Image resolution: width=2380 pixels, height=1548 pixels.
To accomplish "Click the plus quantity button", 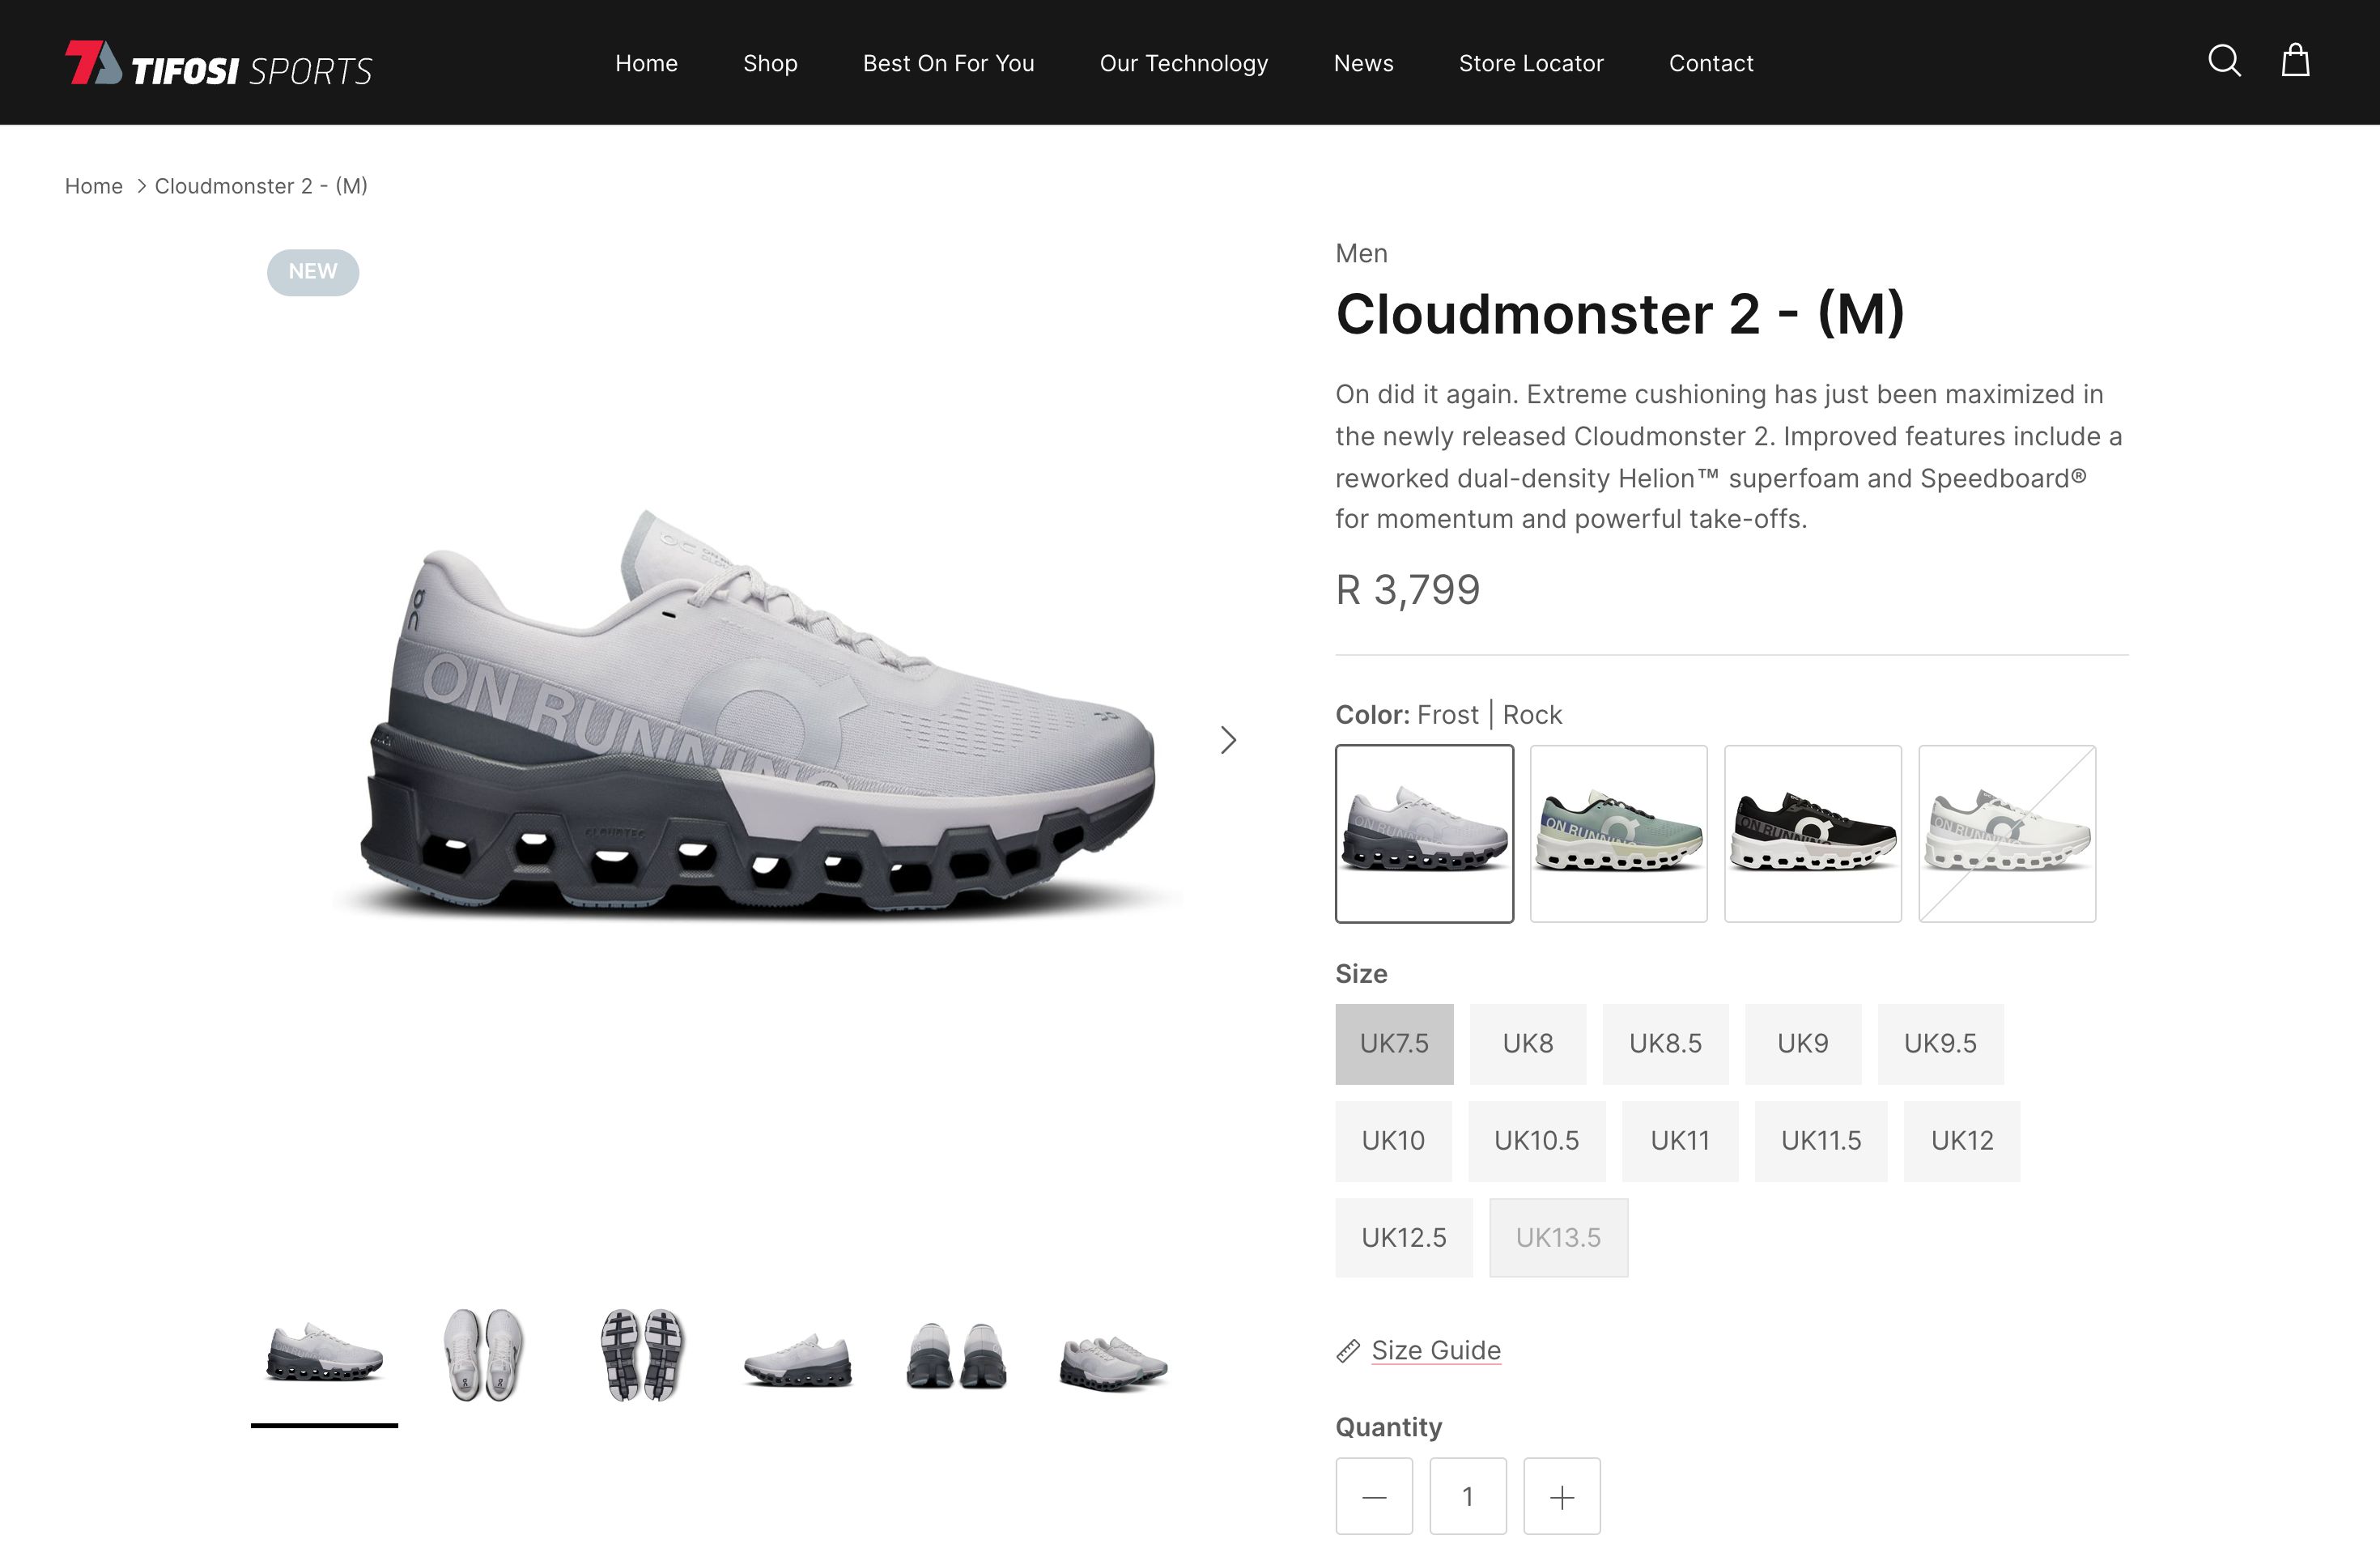I will 1562,1496.
